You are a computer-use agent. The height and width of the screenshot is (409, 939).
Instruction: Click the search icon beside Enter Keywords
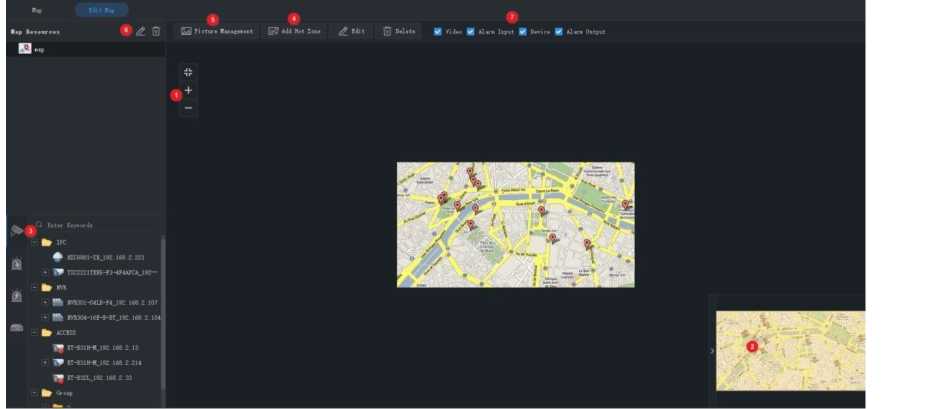click(39, 225)
